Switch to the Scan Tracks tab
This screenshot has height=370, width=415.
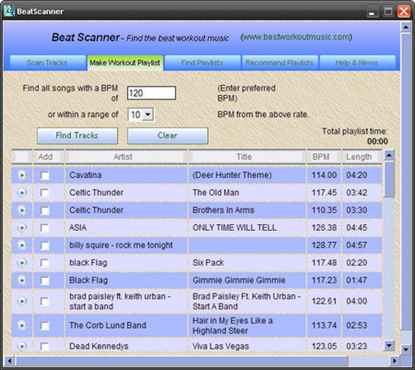[47, 63]
